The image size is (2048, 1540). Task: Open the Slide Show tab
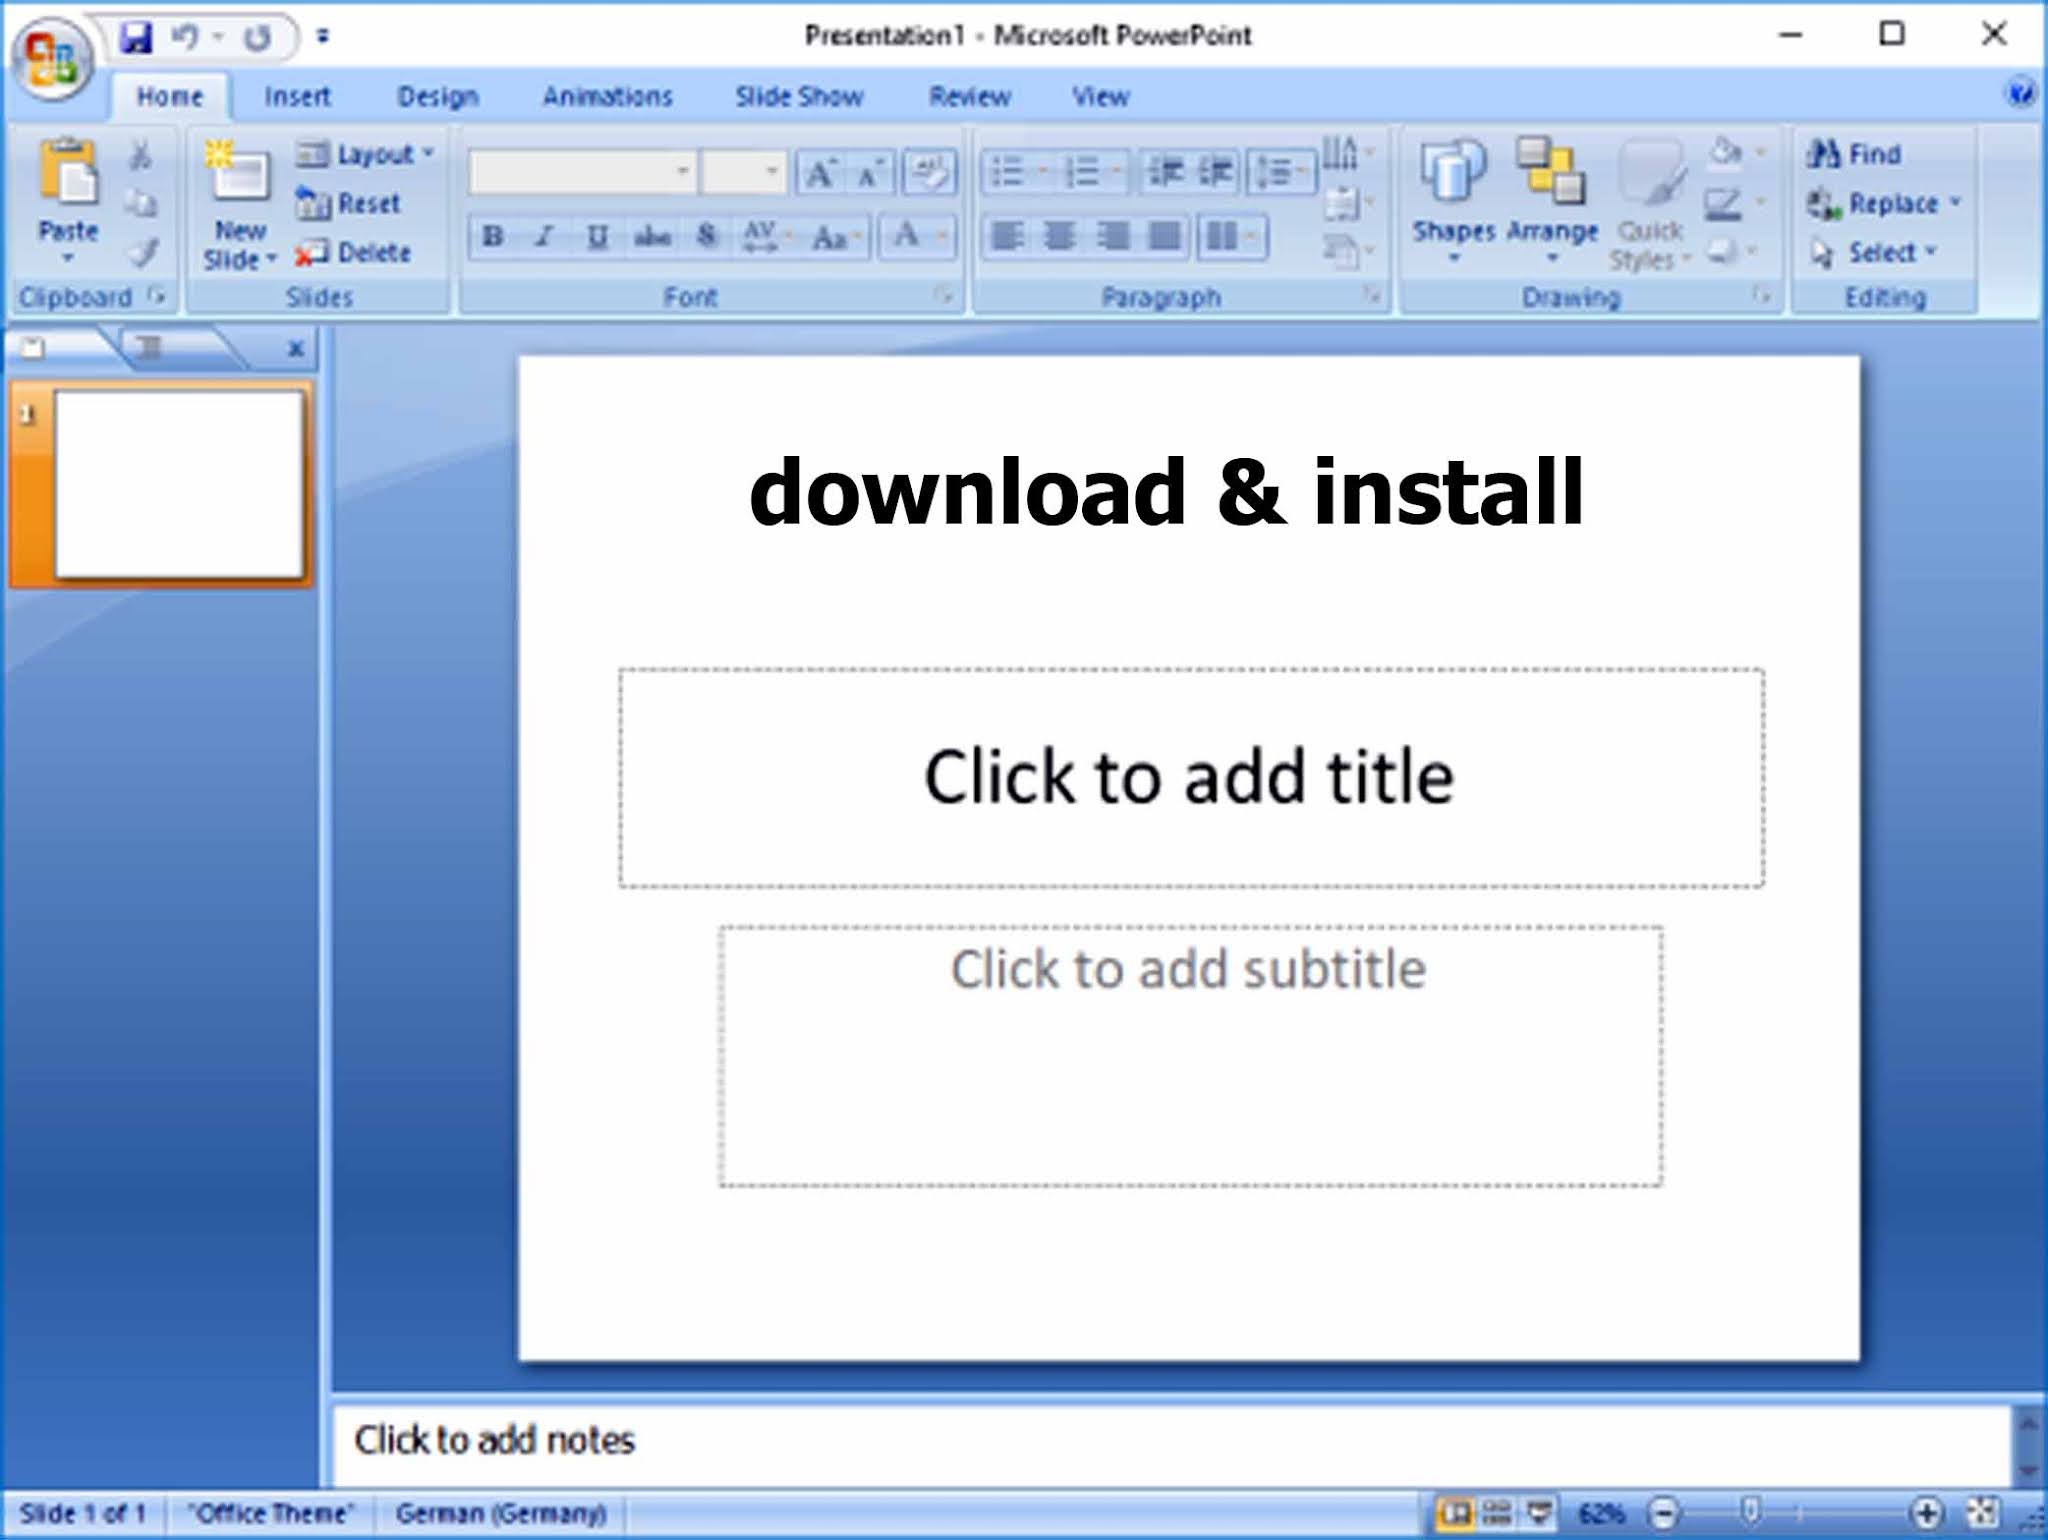pos(799,97)
